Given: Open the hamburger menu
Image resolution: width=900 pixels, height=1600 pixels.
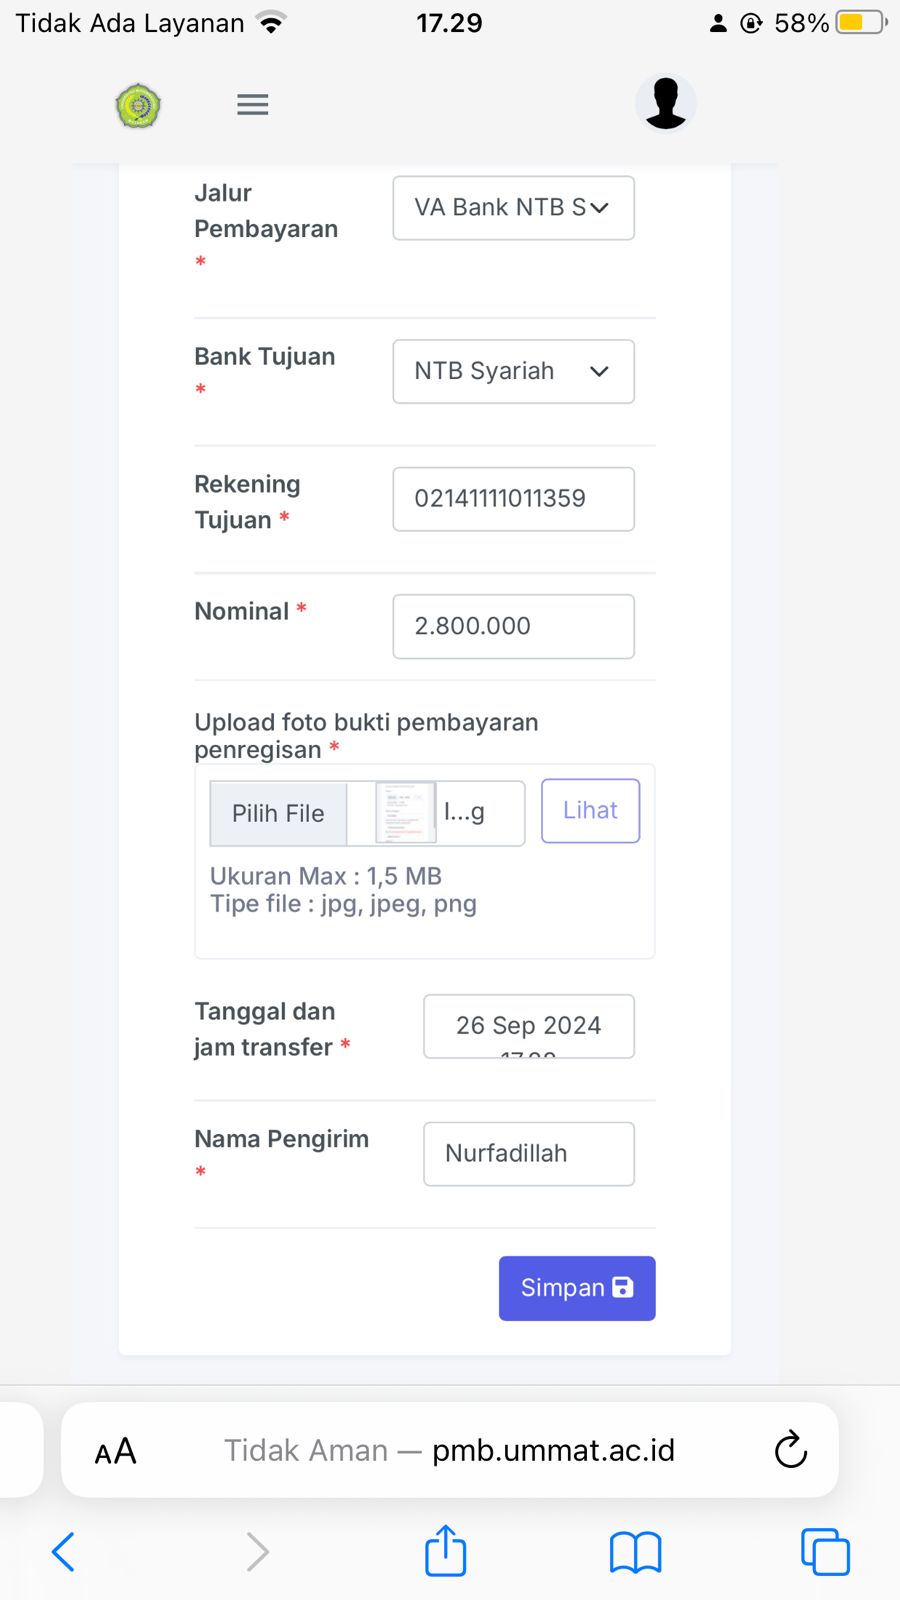Looking at the screenshot, I should point(252,104).
